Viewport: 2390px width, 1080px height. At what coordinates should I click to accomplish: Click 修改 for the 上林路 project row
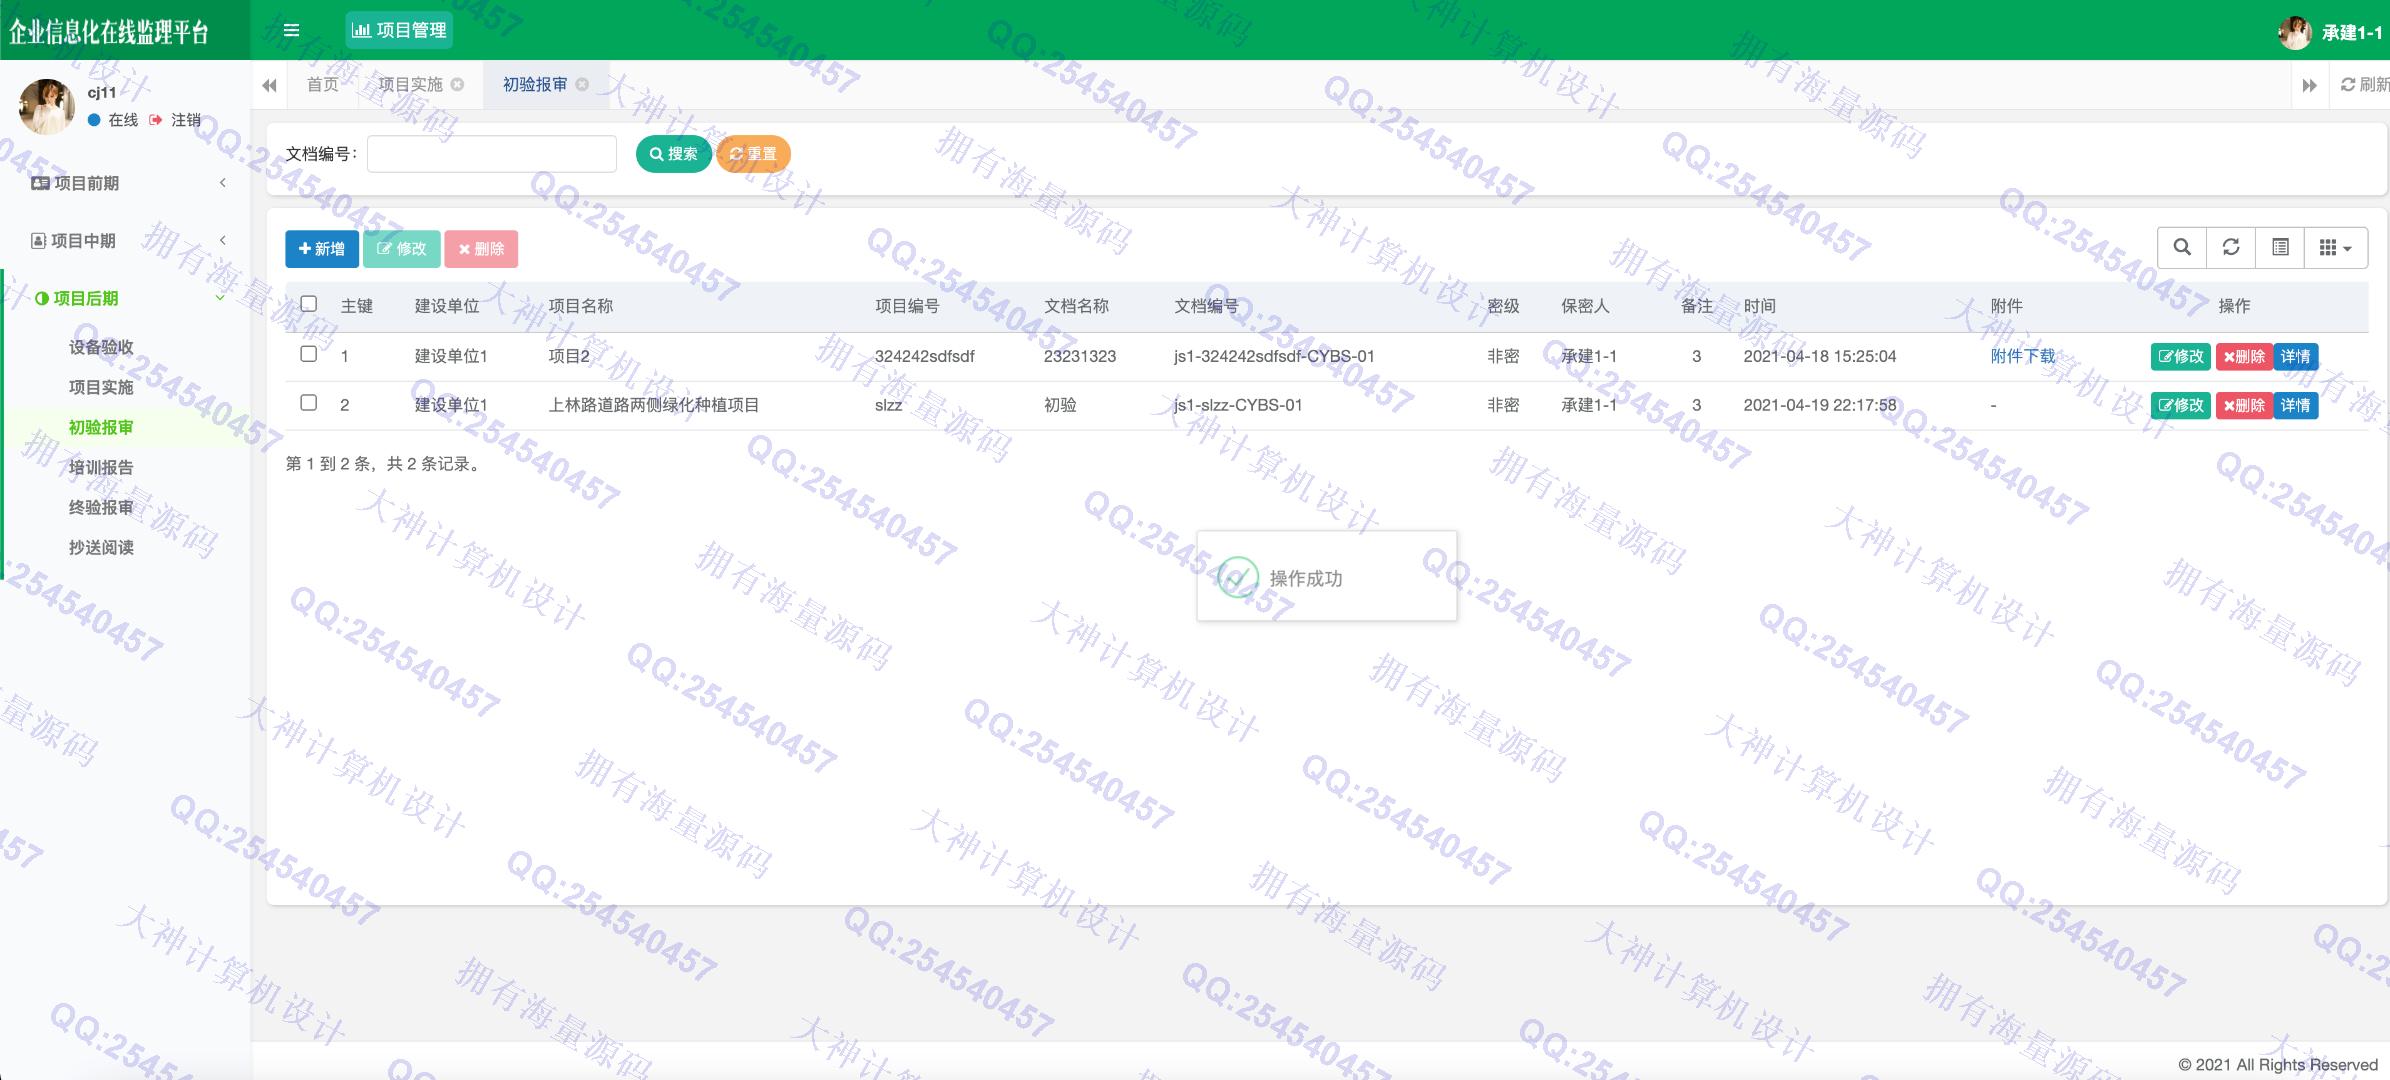[2180, 405]
